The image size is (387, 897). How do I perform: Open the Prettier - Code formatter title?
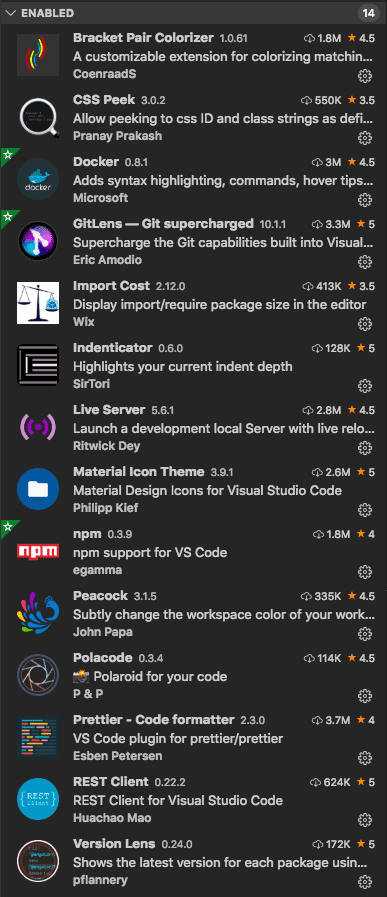coord(154,719)
